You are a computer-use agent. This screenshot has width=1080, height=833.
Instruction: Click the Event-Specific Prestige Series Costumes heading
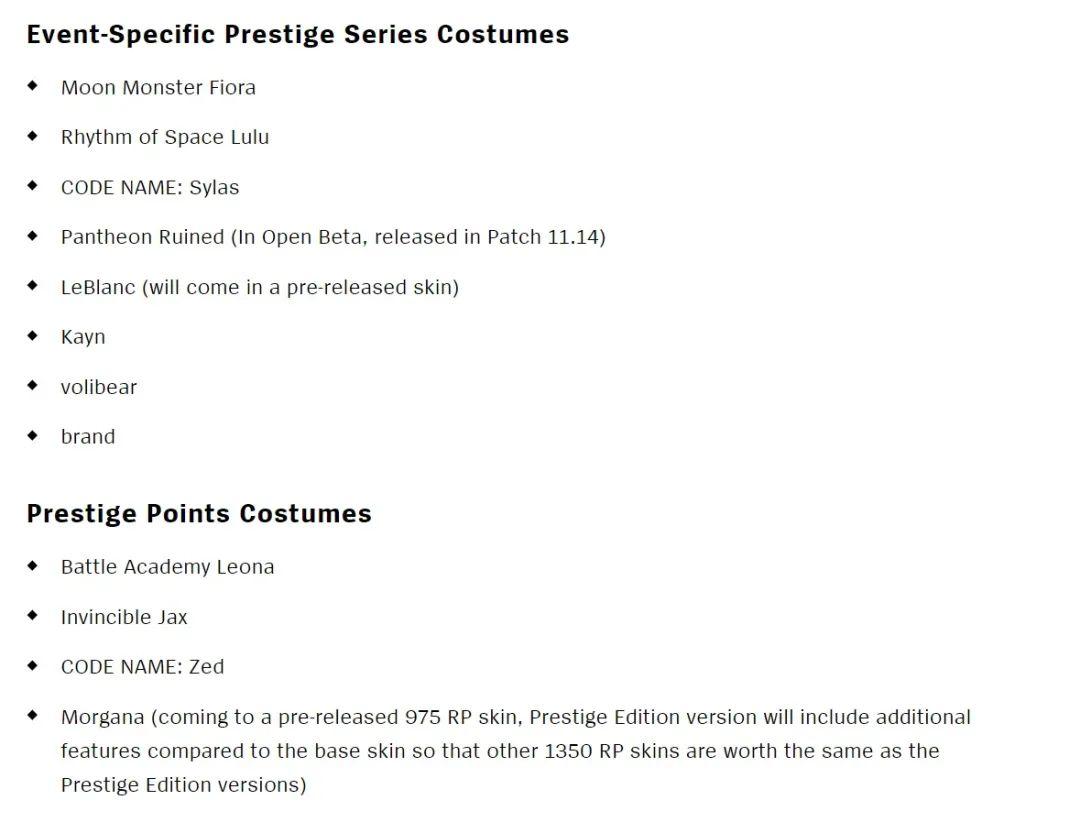(297, 34)
